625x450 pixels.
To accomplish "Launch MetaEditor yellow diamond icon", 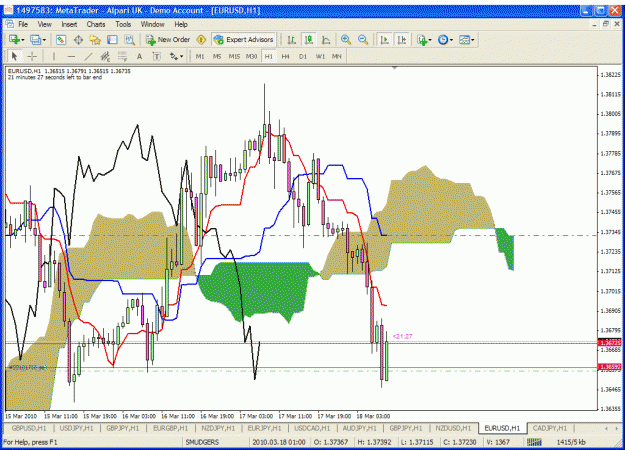I will [201, 40].
